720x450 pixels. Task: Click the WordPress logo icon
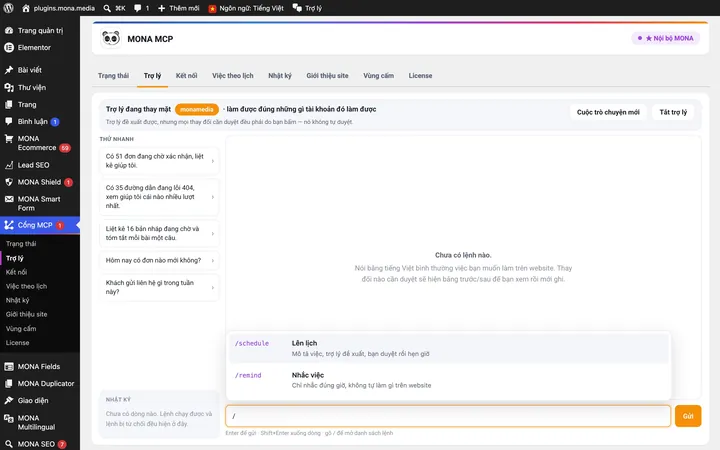tap(8, 8)
